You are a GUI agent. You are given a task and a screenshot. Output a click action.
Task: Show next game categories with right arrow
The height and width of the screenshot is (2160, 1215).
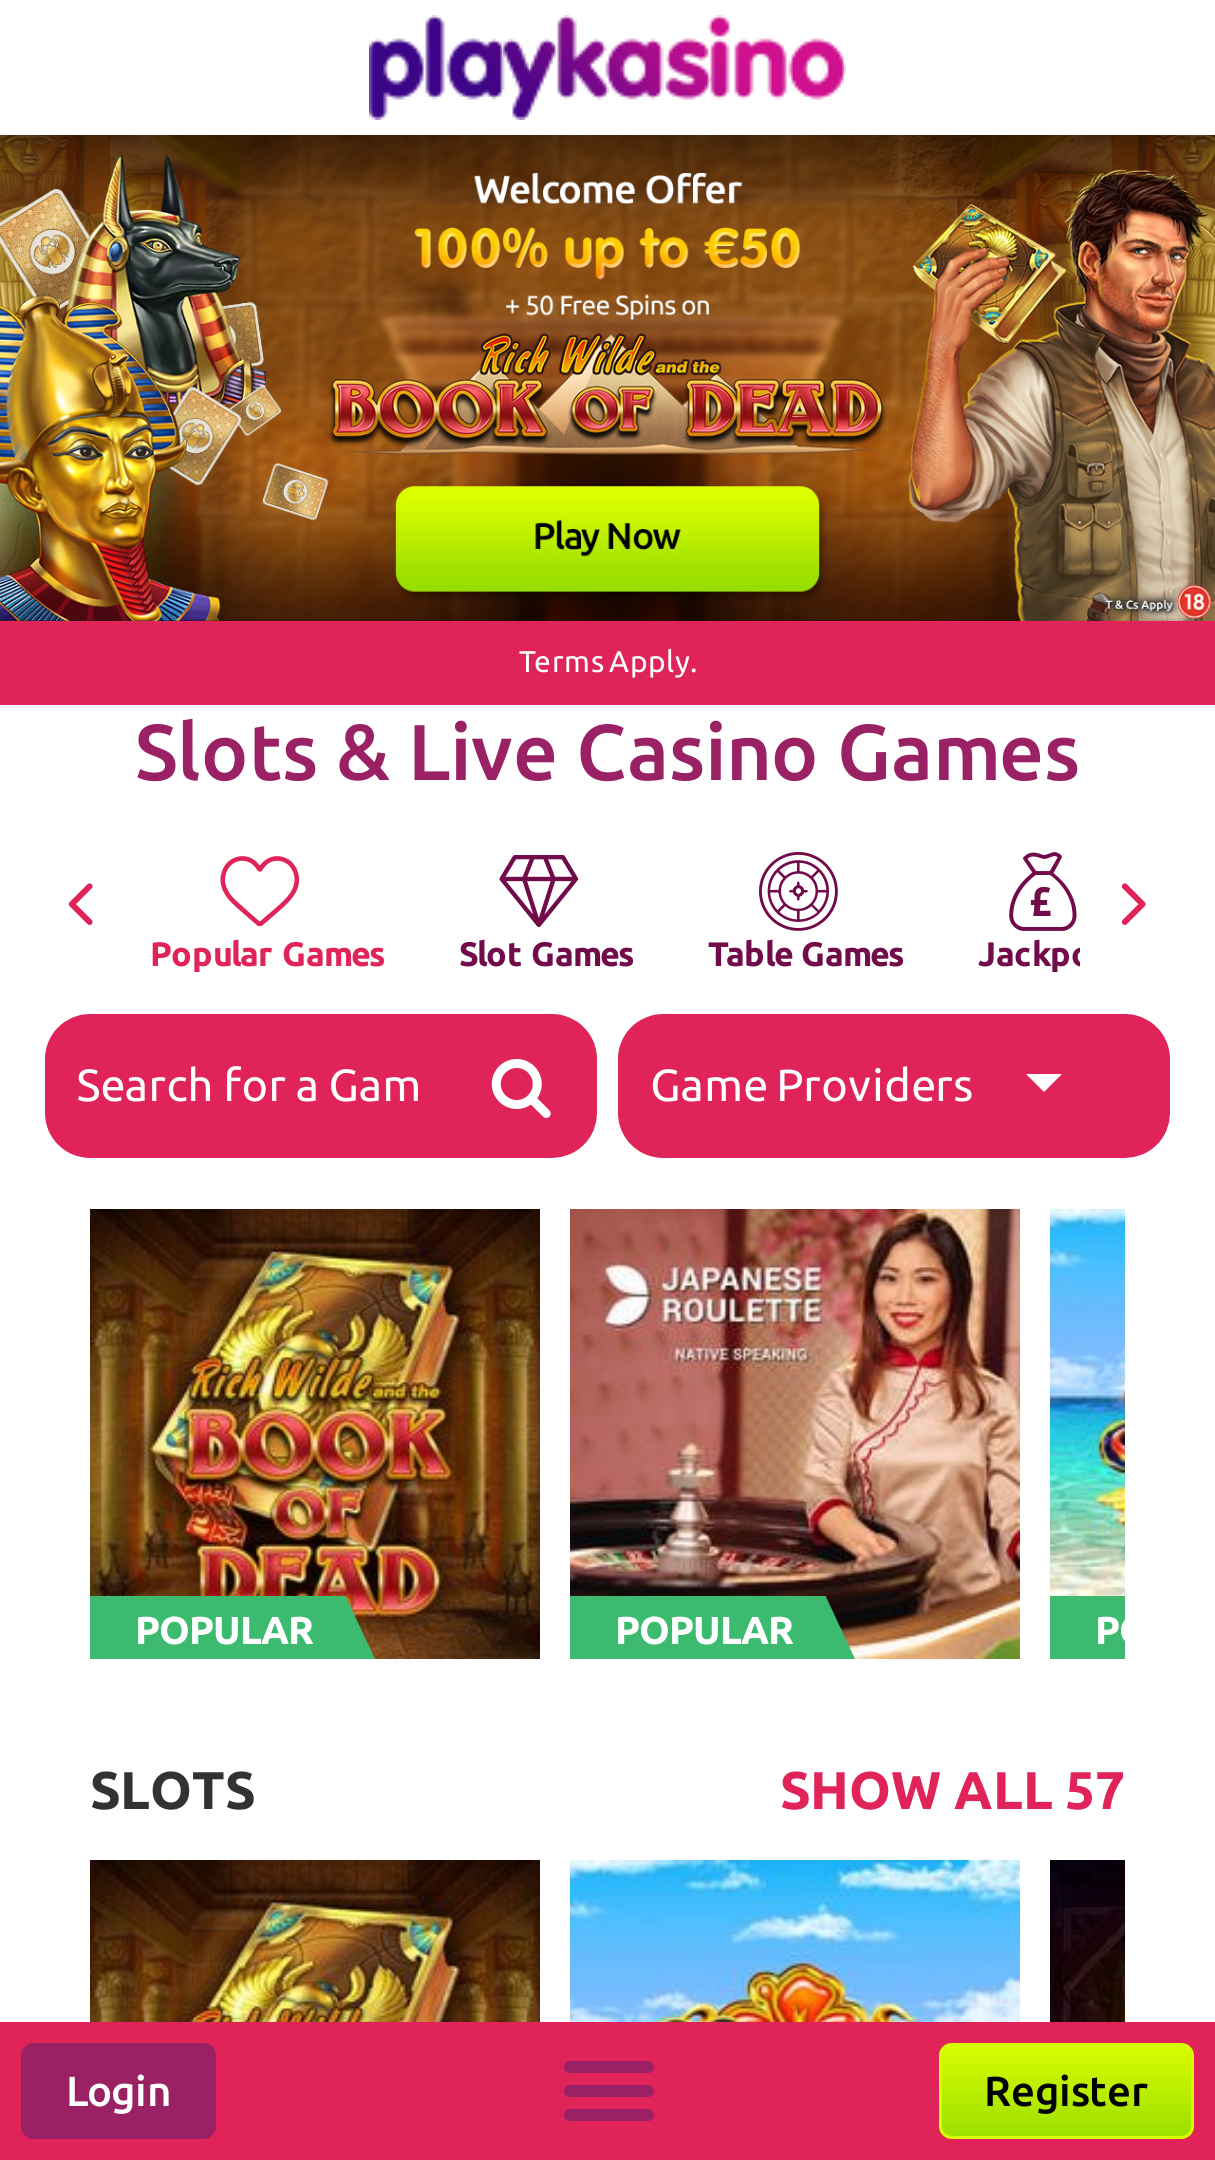(1133, 905)
